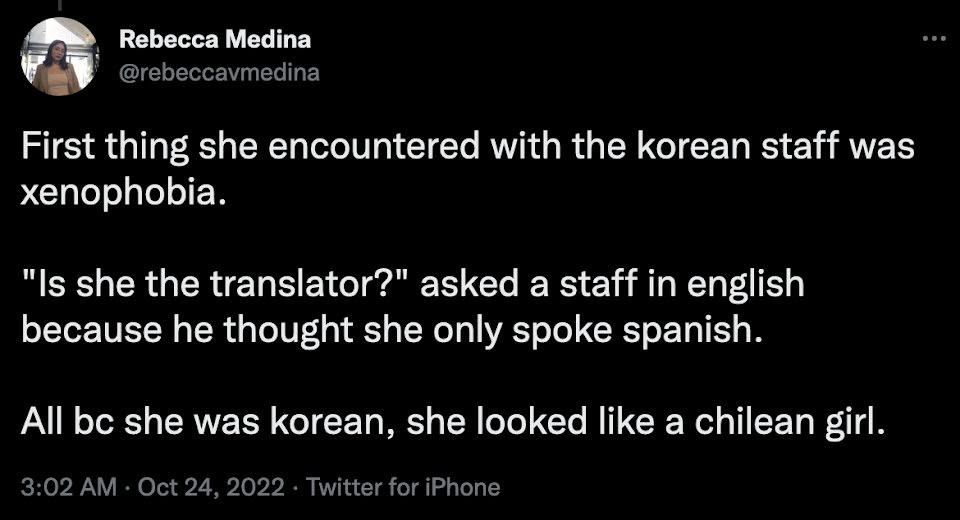Open the Rebecca Medina display name link

pos(215,39)
